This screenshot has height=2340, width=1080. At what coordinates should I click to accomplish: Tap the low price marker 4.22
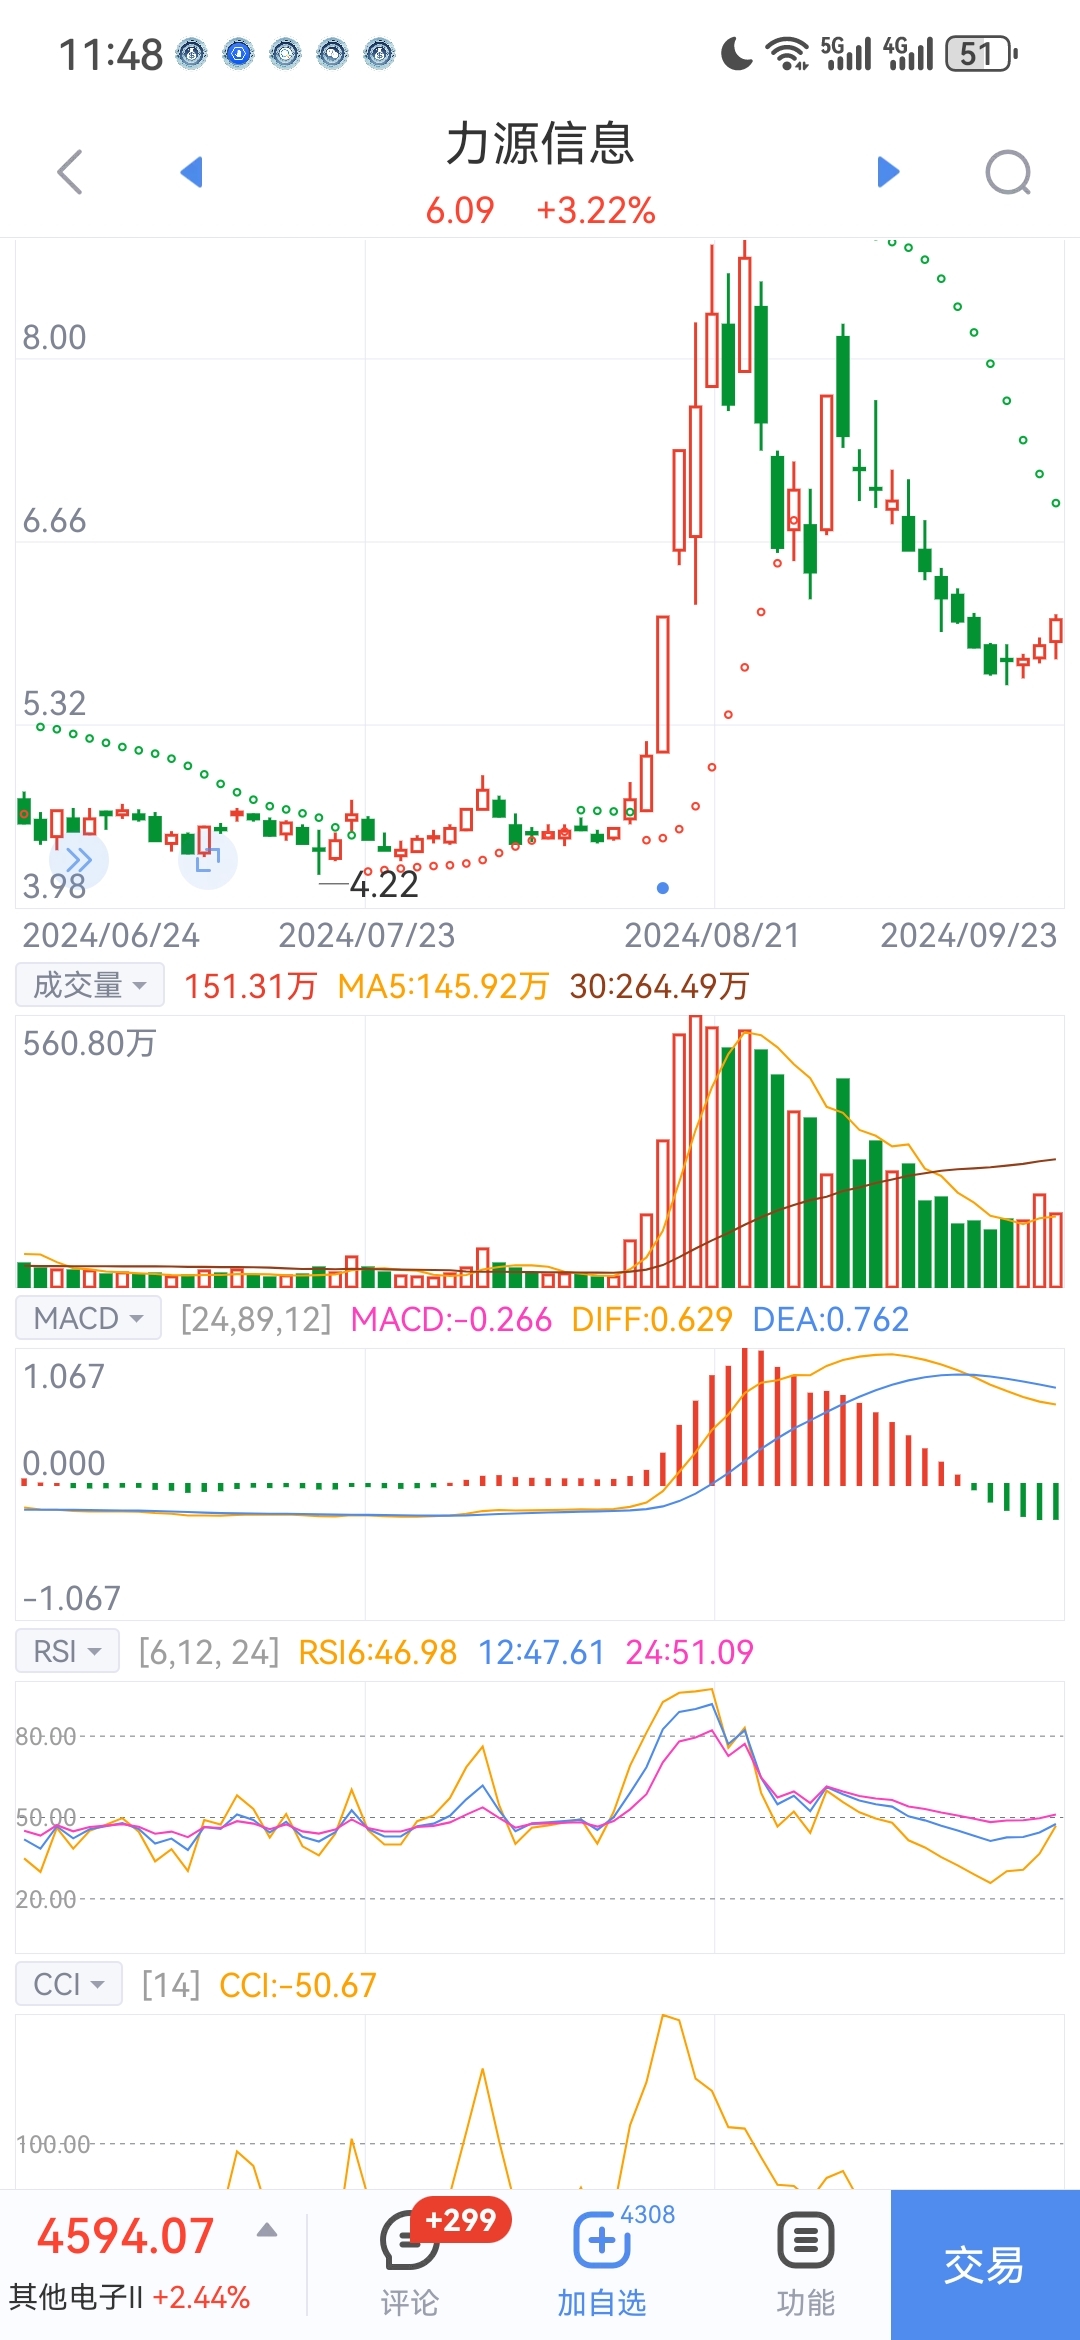click(x=384, y=884)
